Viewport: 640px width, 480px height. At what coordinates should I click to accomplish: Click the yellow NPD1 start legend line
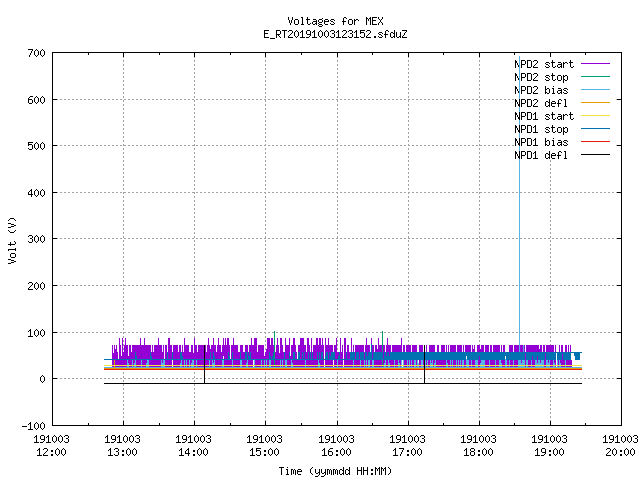click(x=595, y=116)
